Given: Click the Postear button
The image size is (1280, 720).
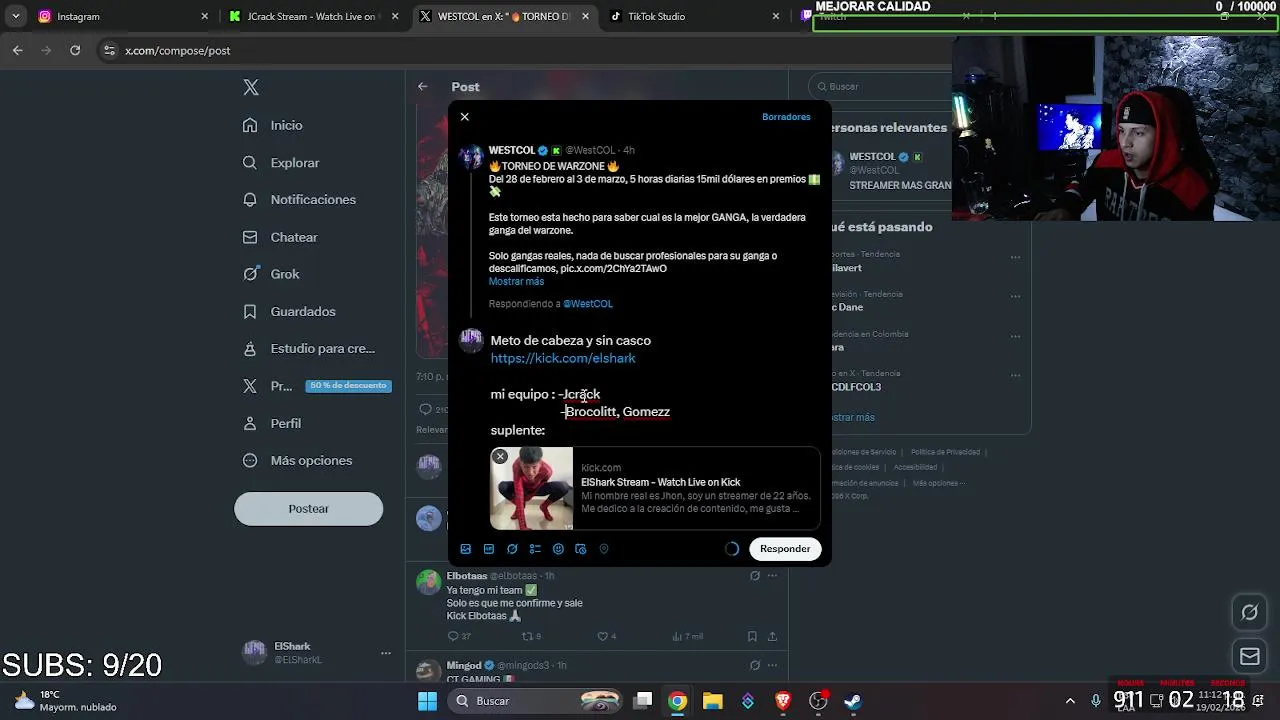Looking at the screenshot, I should click(x=308, y=508).
